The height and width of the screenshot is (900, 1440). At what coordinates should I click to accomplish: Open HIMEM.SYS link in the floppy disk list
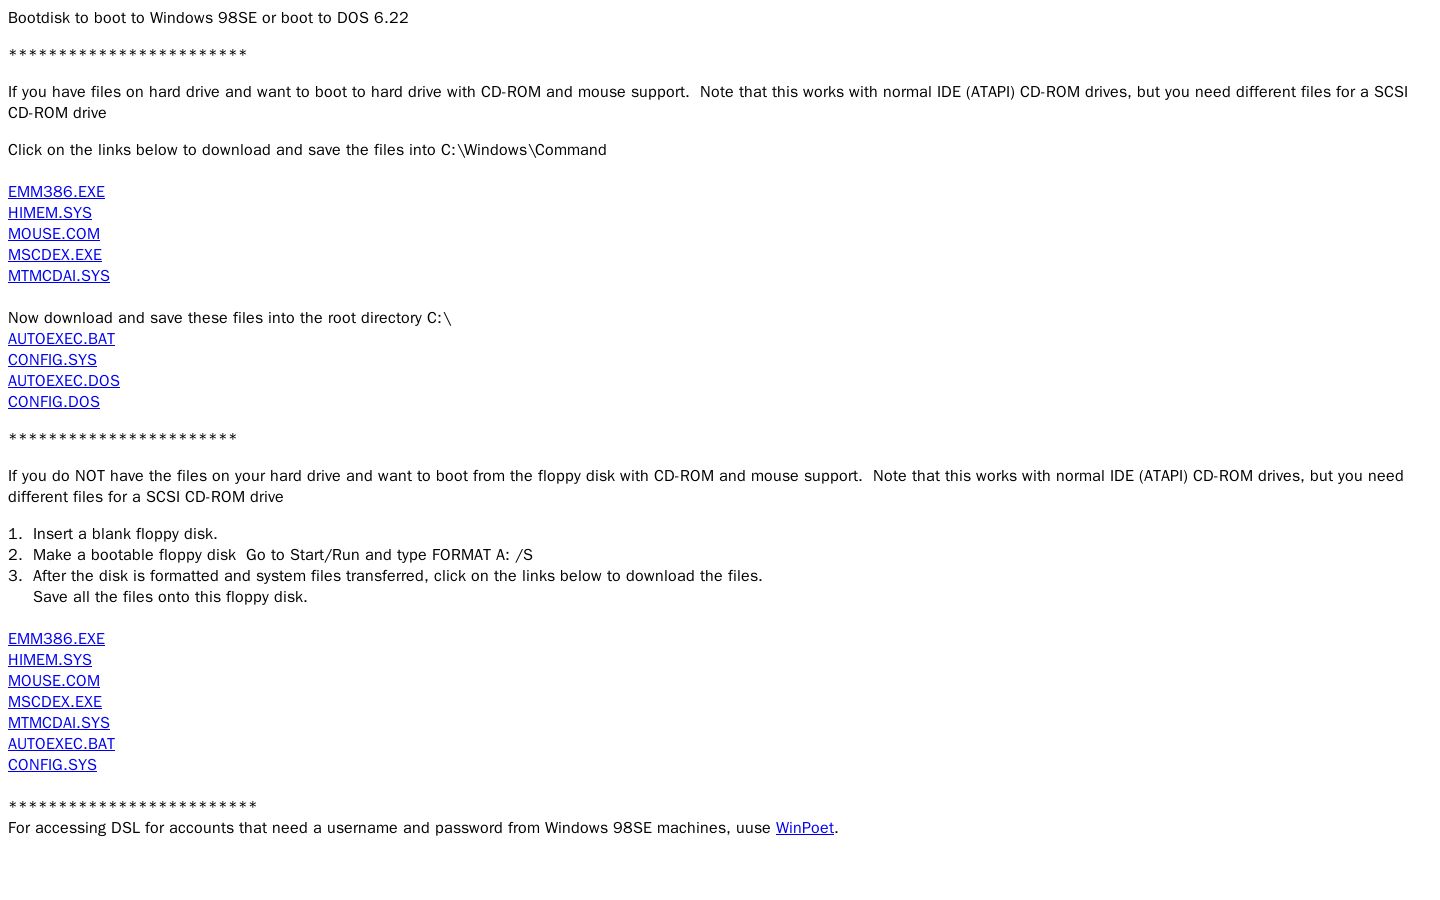[x=50, y=660]
